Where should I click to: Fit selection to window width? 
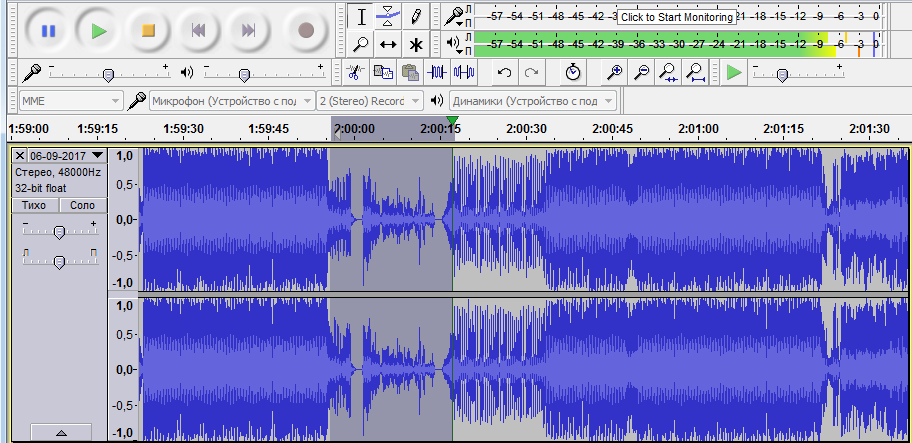click(668, 73)
